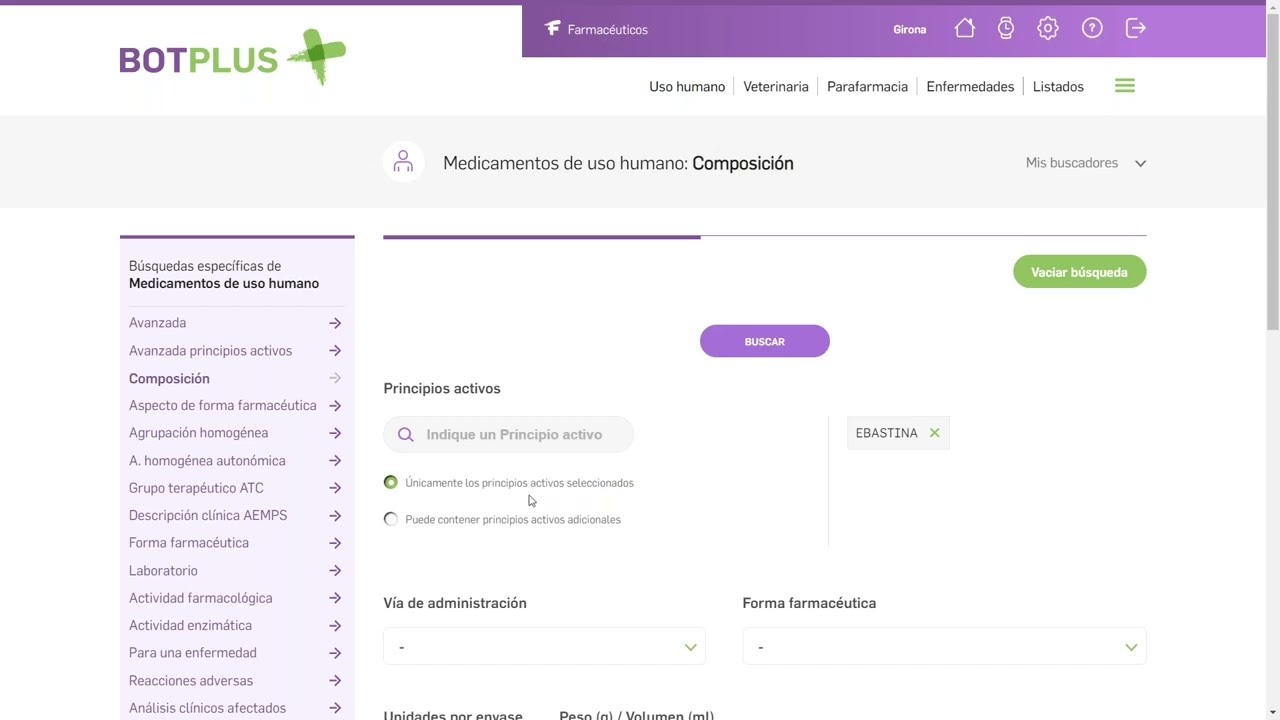This screenshot has height=720, width=1280.
Task: Click the logout exit icon
Action: click(x=1136, y=29)
